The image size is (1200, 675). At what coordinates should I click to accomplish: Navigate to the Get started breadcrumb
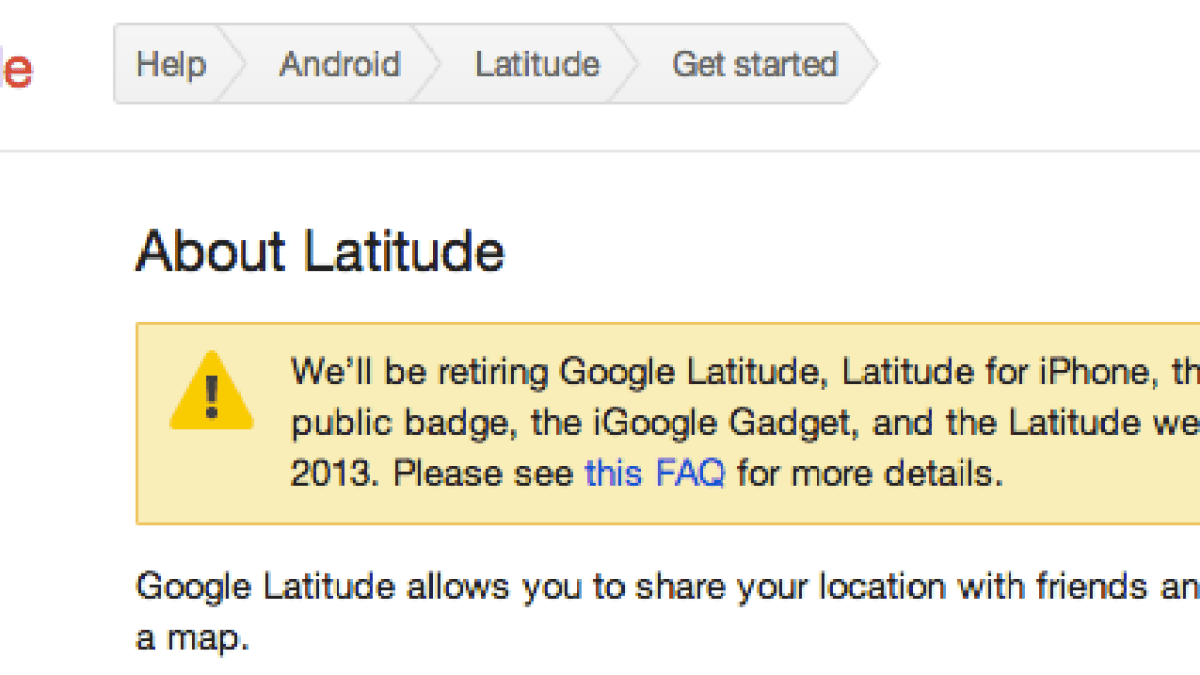click(x=754, y=64)
